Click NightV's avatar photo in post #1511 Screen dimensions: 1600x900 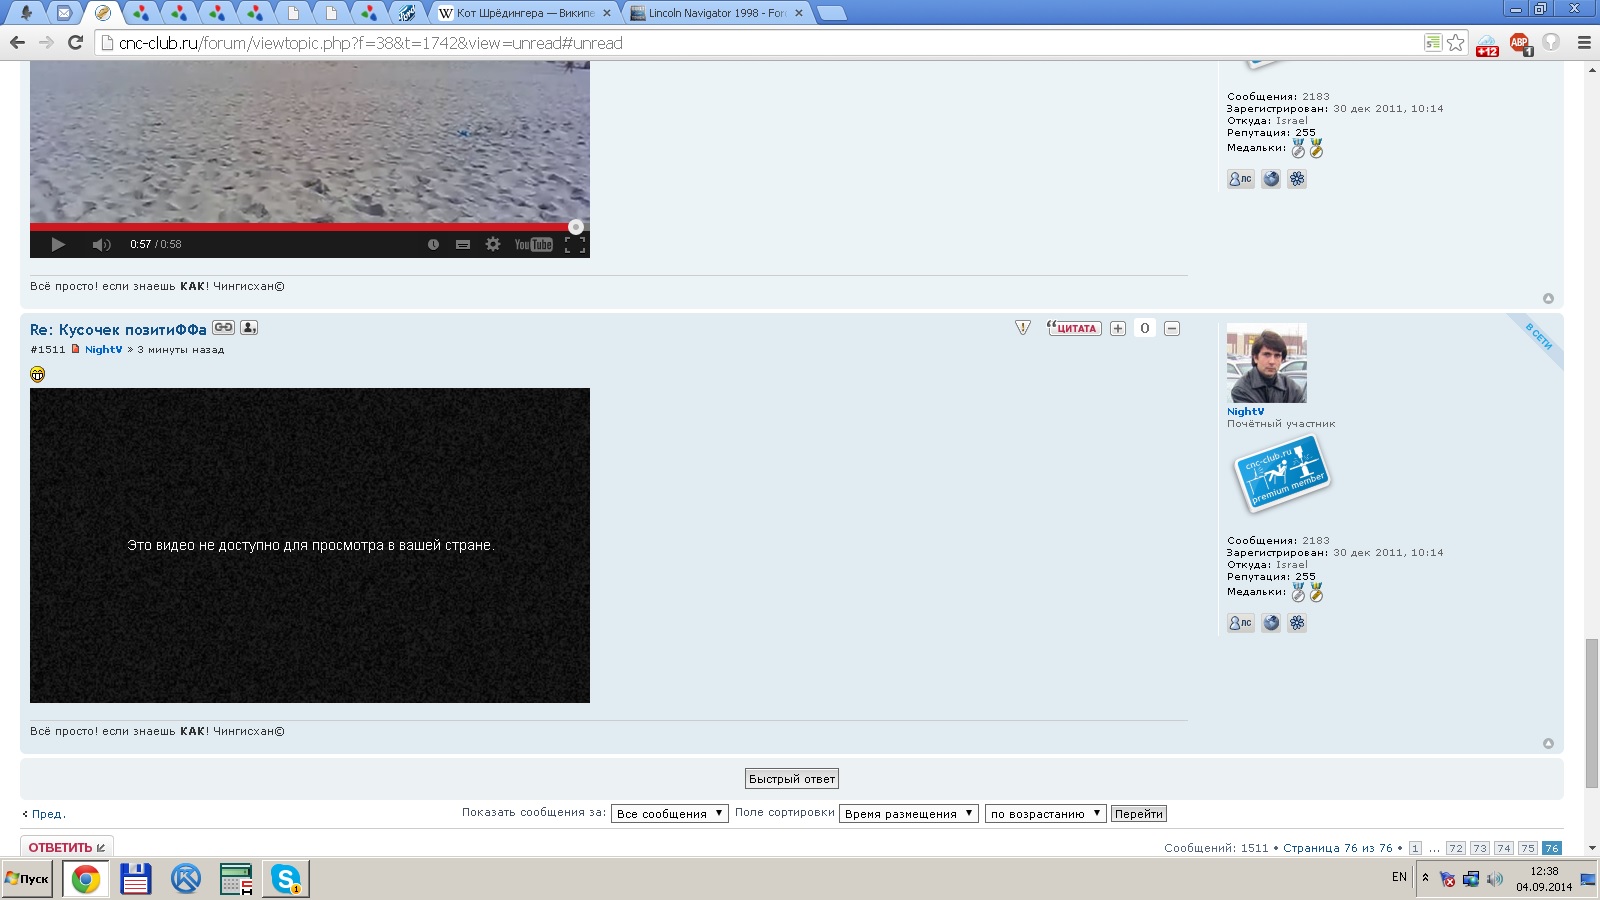[1267, 362]
